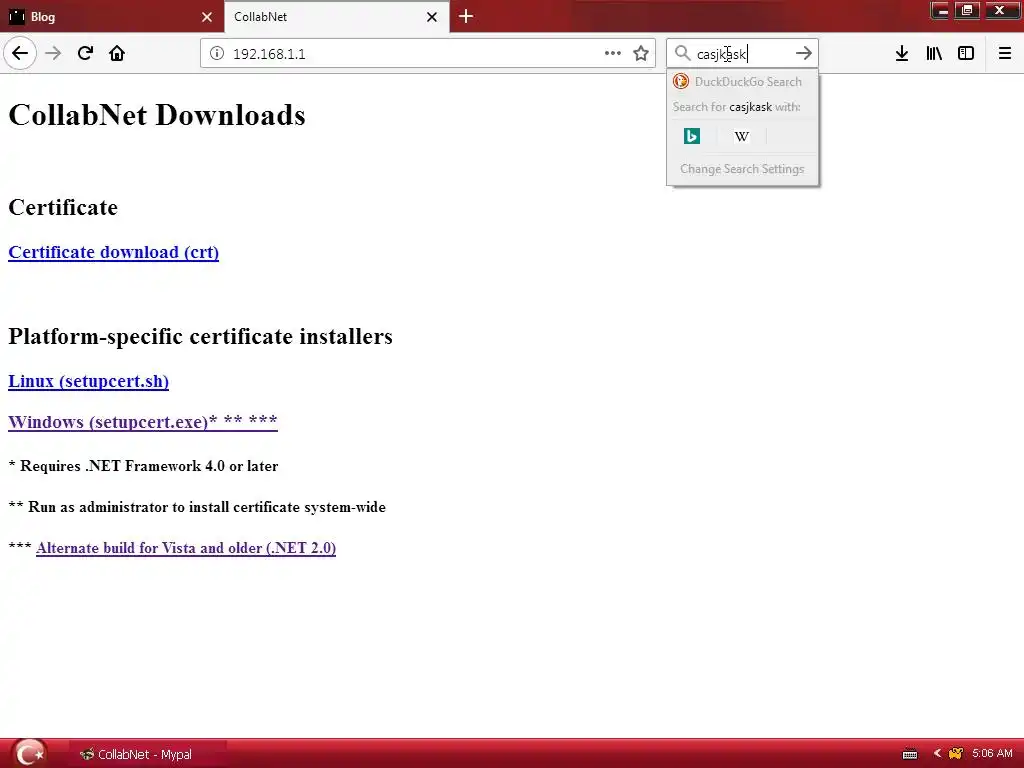1024x768 pixels.
Task: Switch to the Blog tab
Action: [x=112, y=17]
